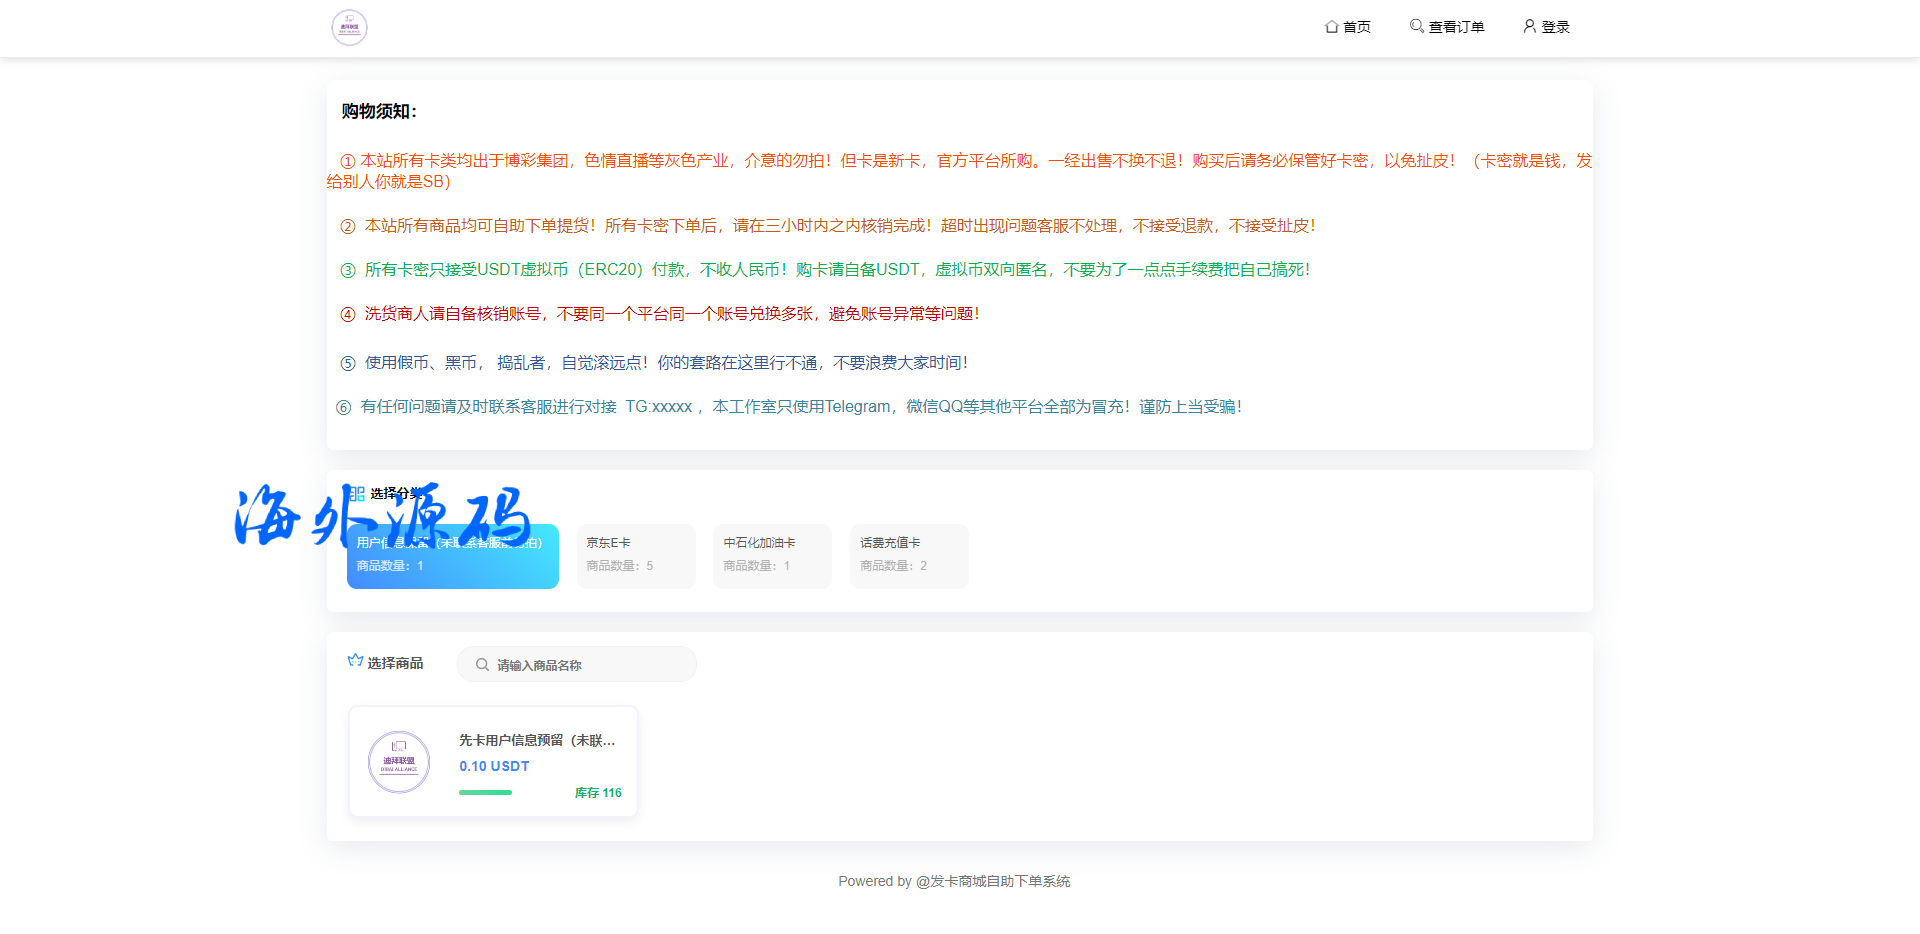This screenshot has width=1920, height=934.
Task: Click the 0.10 USDT price text
Action: pos(494,766)
